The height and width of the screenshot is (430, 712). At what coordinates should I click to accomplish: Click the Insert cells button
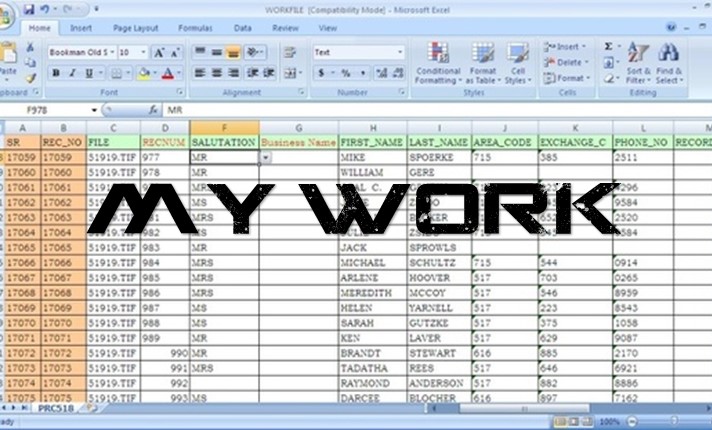(x=564, y=46)
